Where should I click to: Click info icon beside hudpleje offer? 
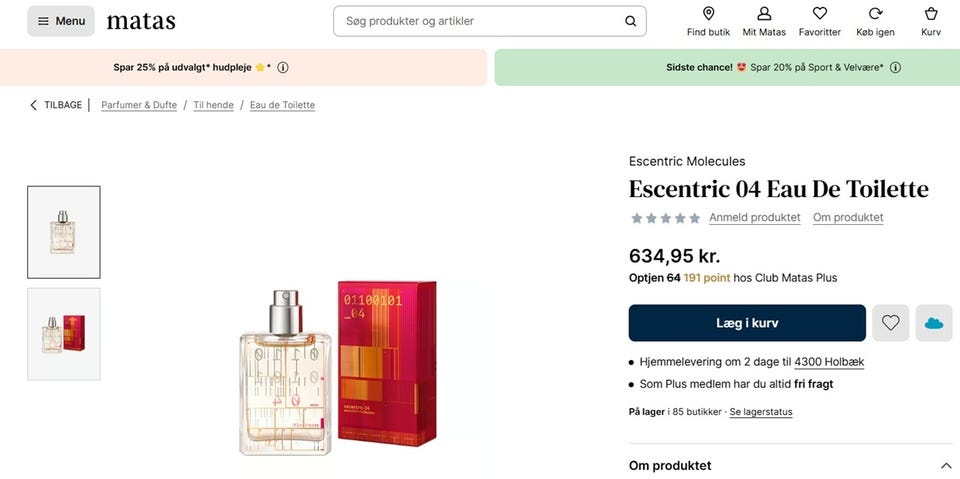point(283,68)
